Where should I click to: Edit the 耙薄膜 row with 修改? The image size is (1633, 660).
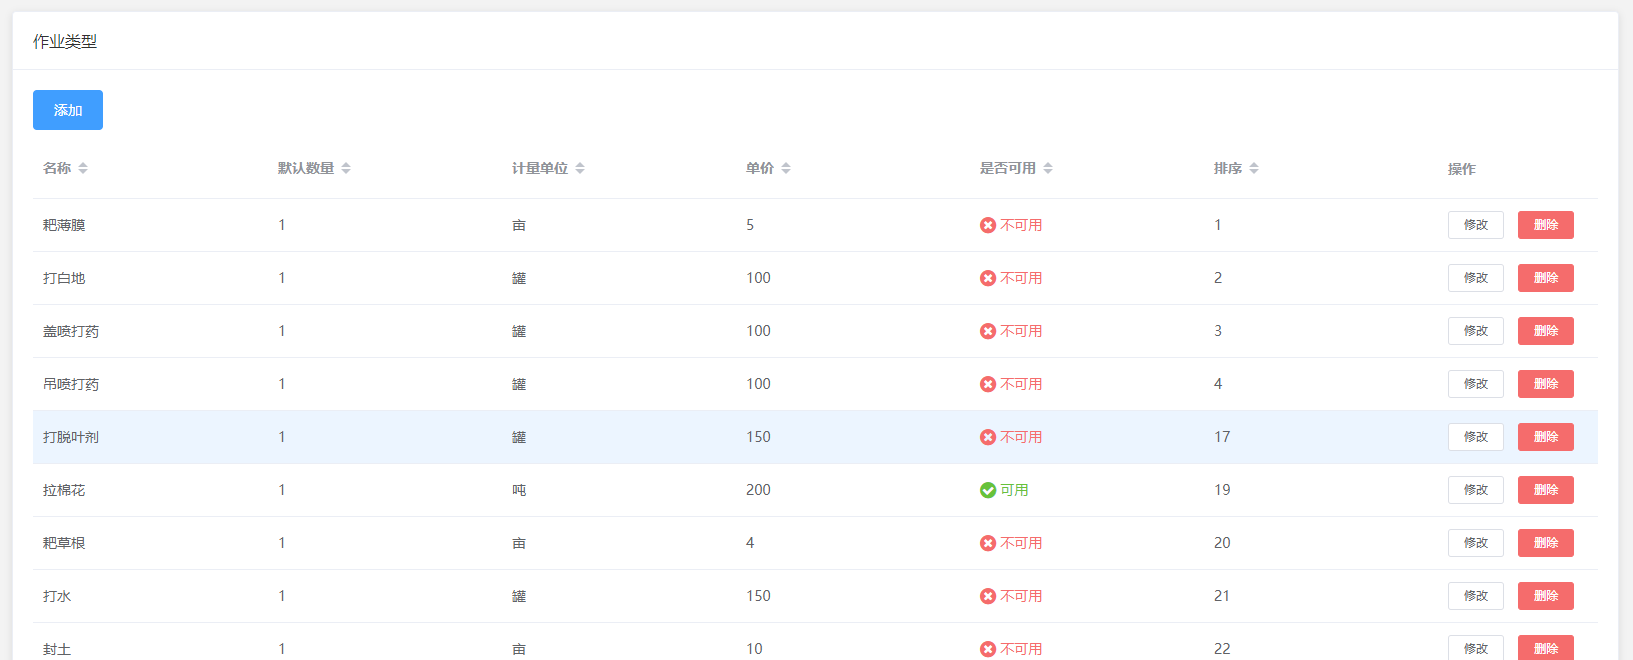click(1475, 225)
